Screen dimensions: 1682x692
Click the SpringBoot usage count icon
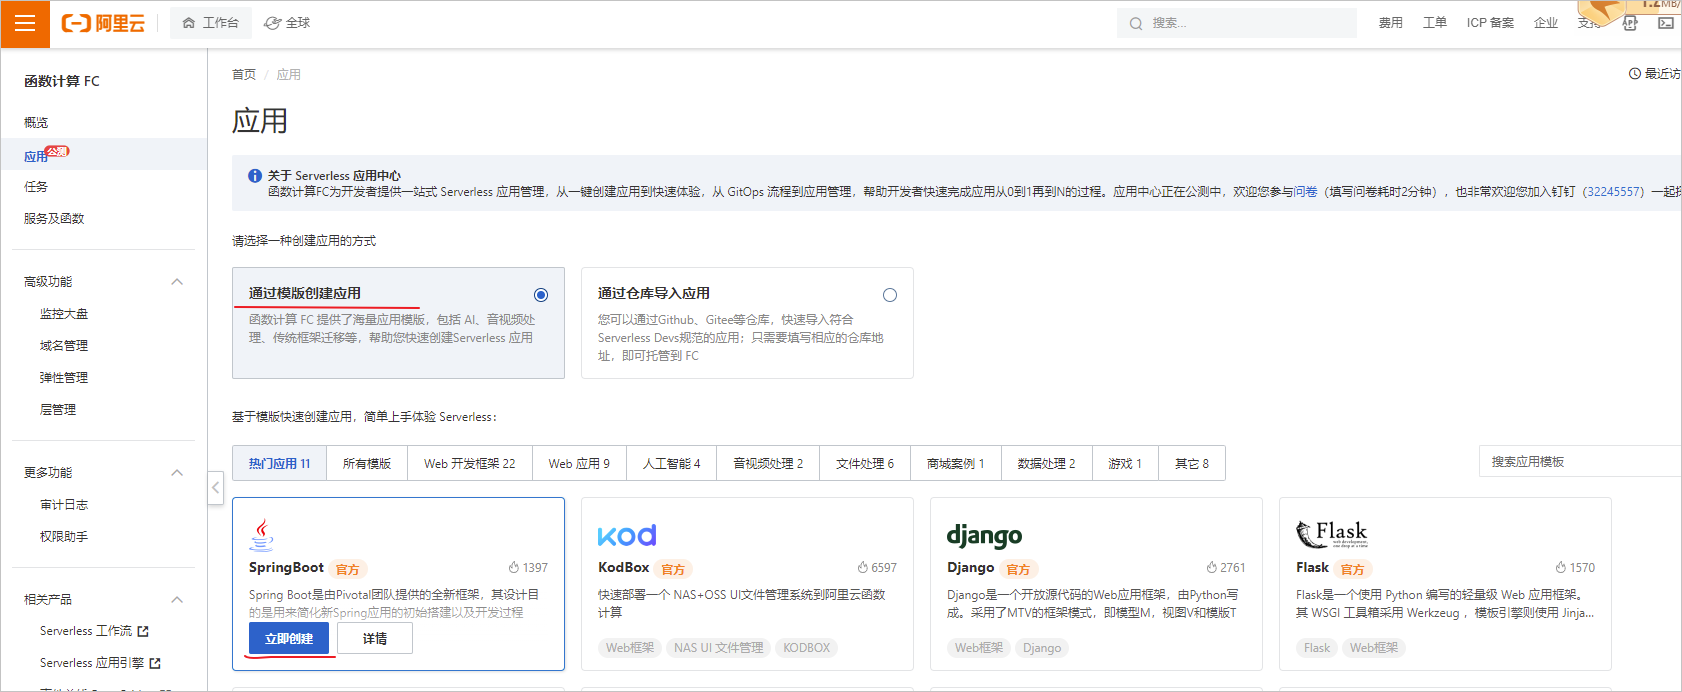coord(514,568)
